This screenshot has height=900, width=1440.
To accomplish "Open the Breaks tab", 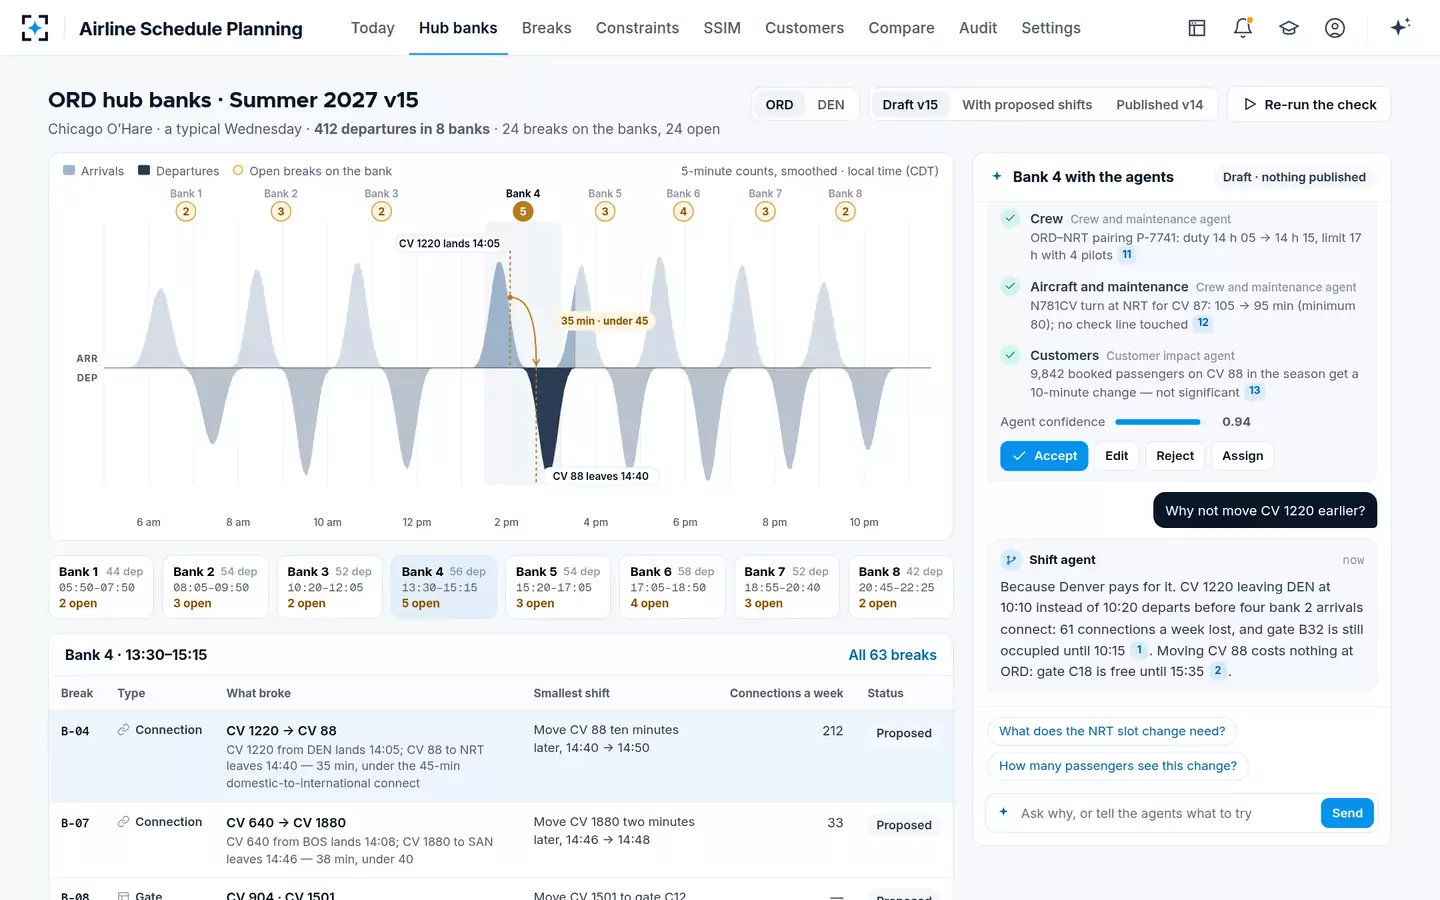I will [x=547, y=28].
